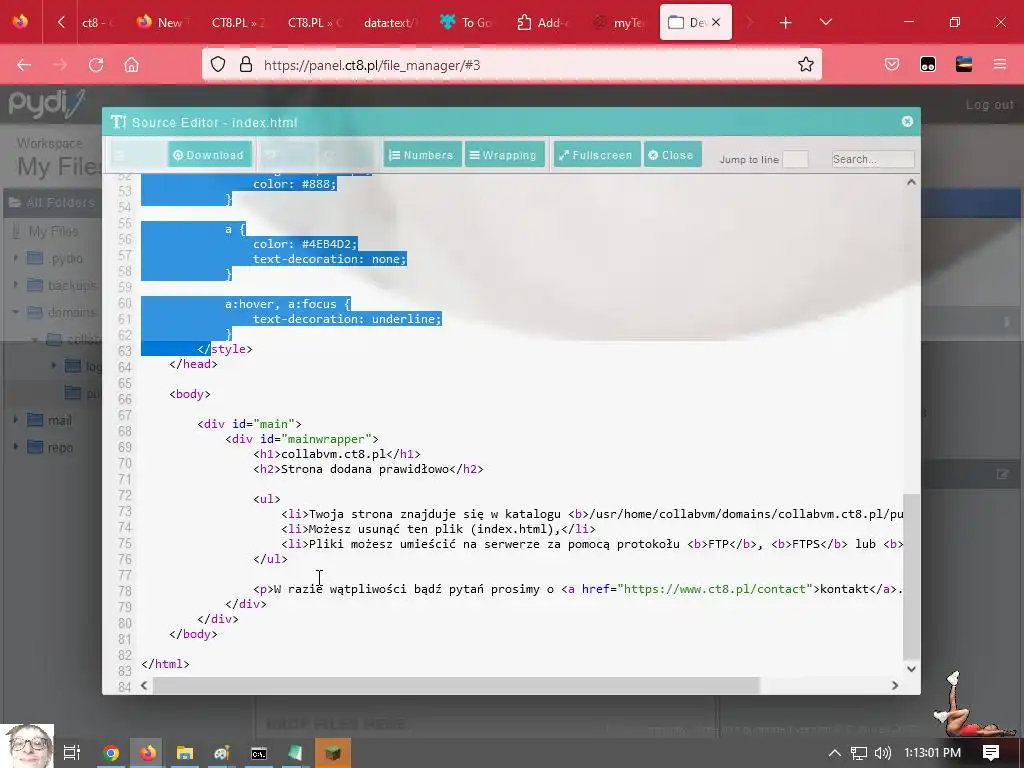The width and height of the screenshot is (1024, 768).
Task: Click the editor vertical scrollbar thumb
Action: [x=911, y=577]
